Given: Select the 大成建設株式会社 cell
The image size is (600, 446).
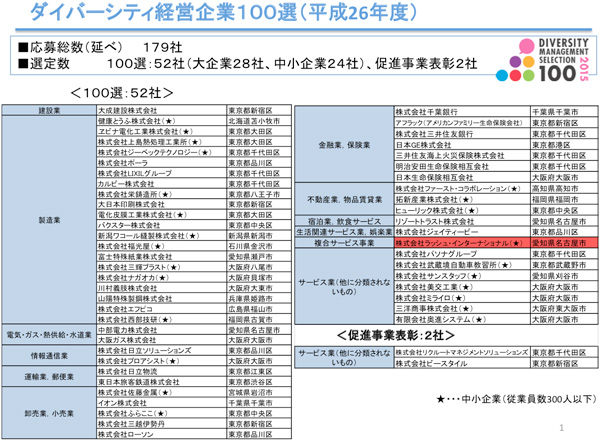Looking at the screenshot, I should click(x=161, y=111).
